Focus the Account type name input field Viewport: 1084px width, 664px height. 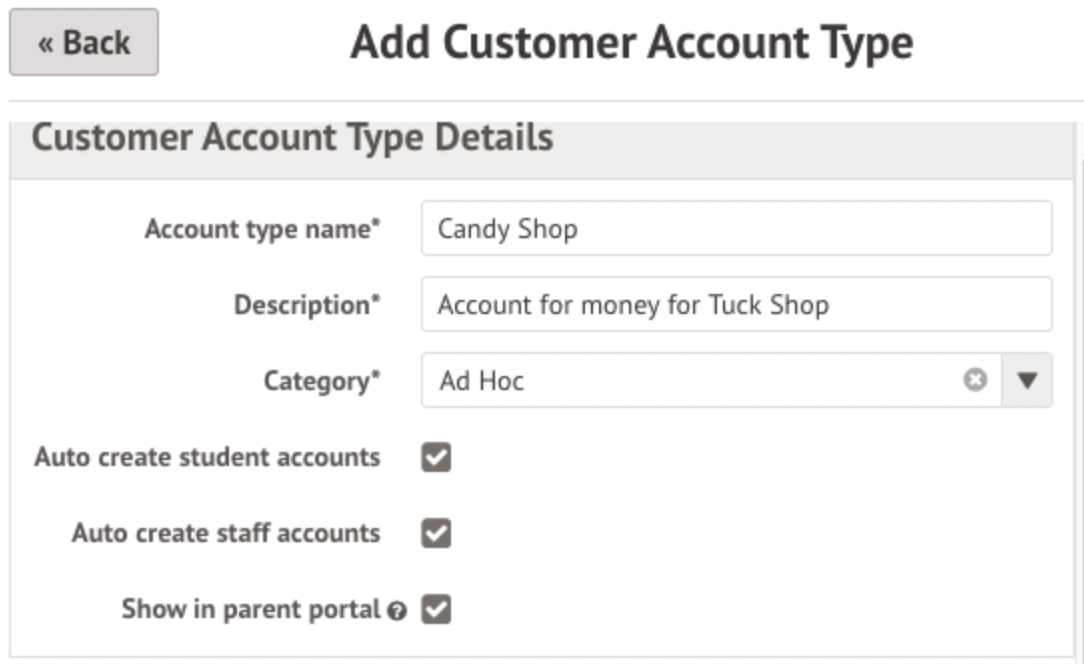pyautogui.click(x=736, y=228)
